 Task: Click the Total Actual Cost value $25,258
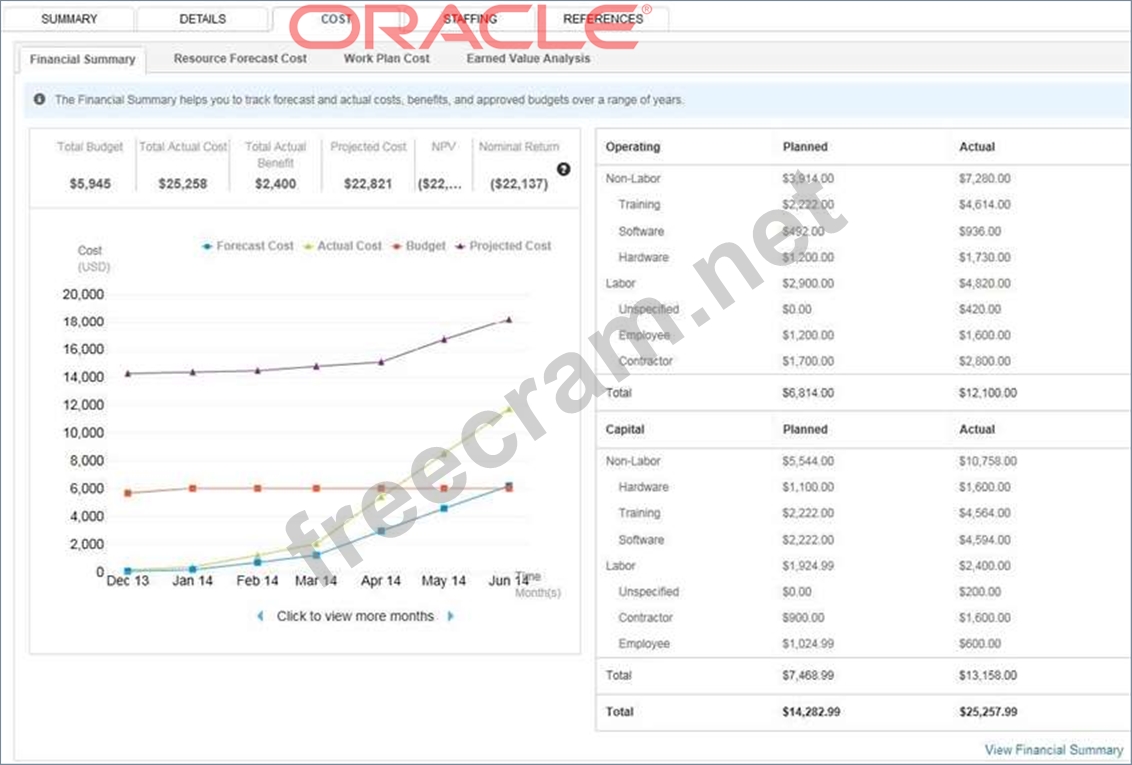point(183,184)
